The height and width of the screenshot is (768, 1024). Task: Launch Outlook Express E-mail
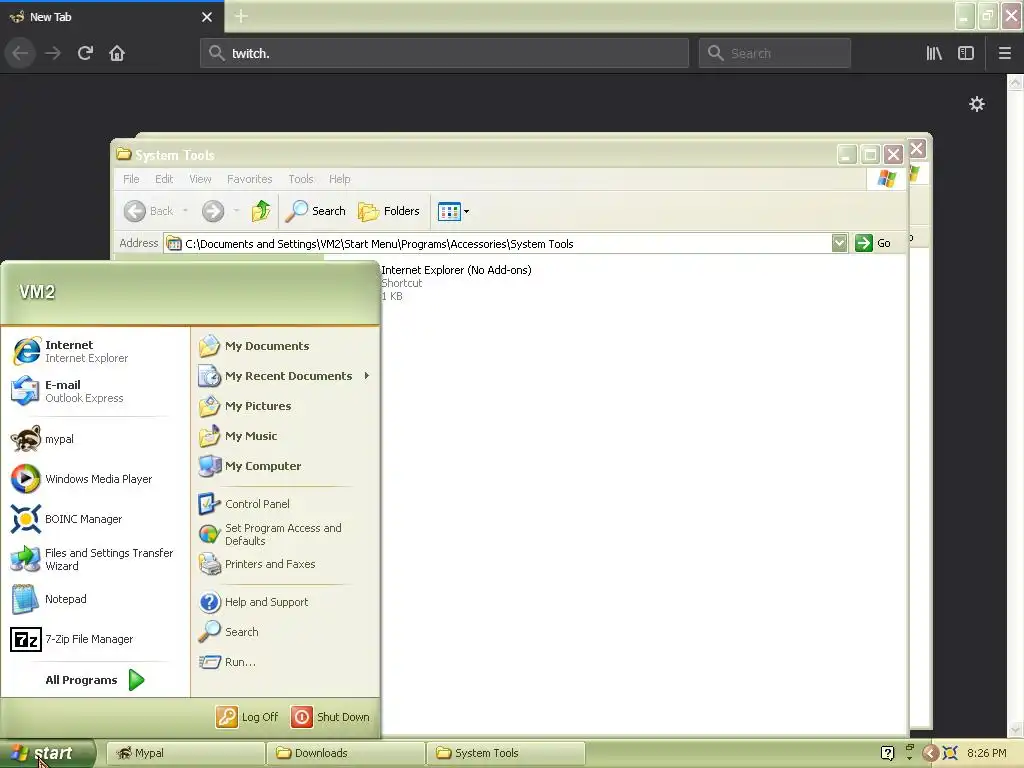95,391
